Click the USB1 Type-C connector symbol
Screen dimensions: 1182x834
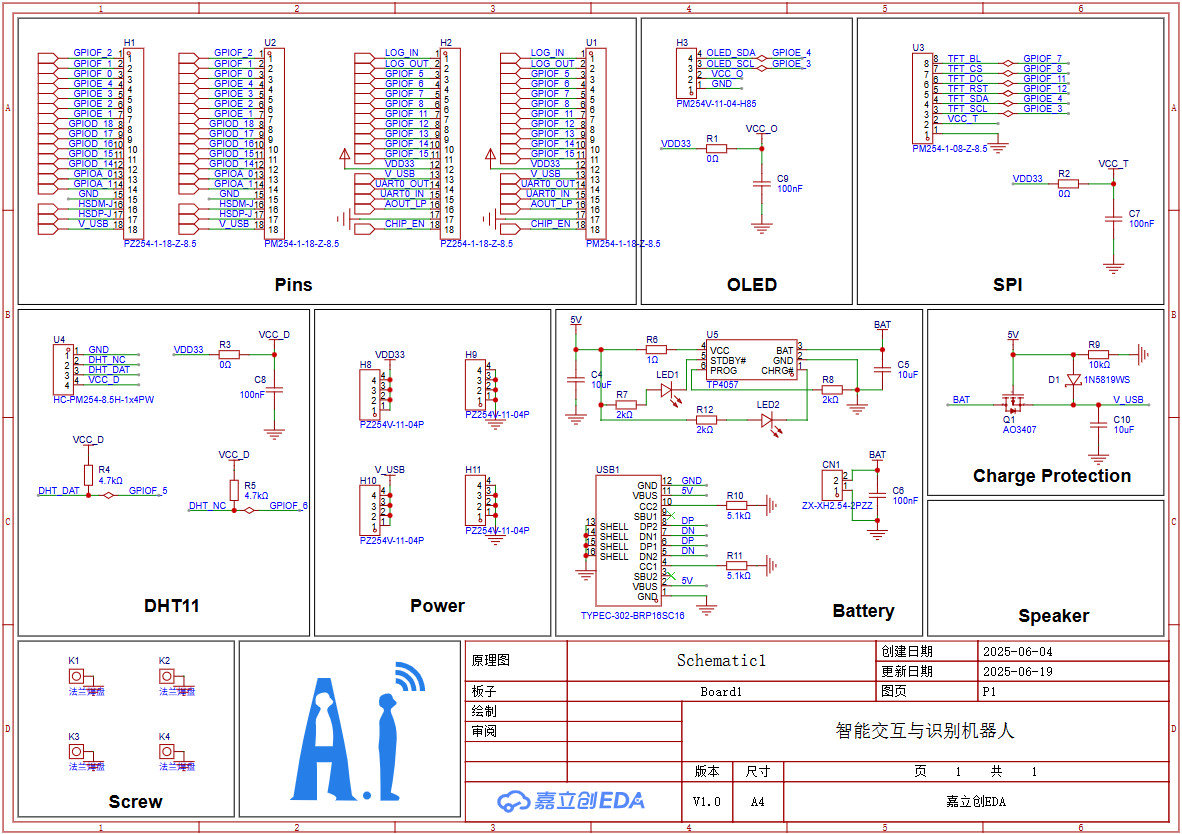coord(627,540)
